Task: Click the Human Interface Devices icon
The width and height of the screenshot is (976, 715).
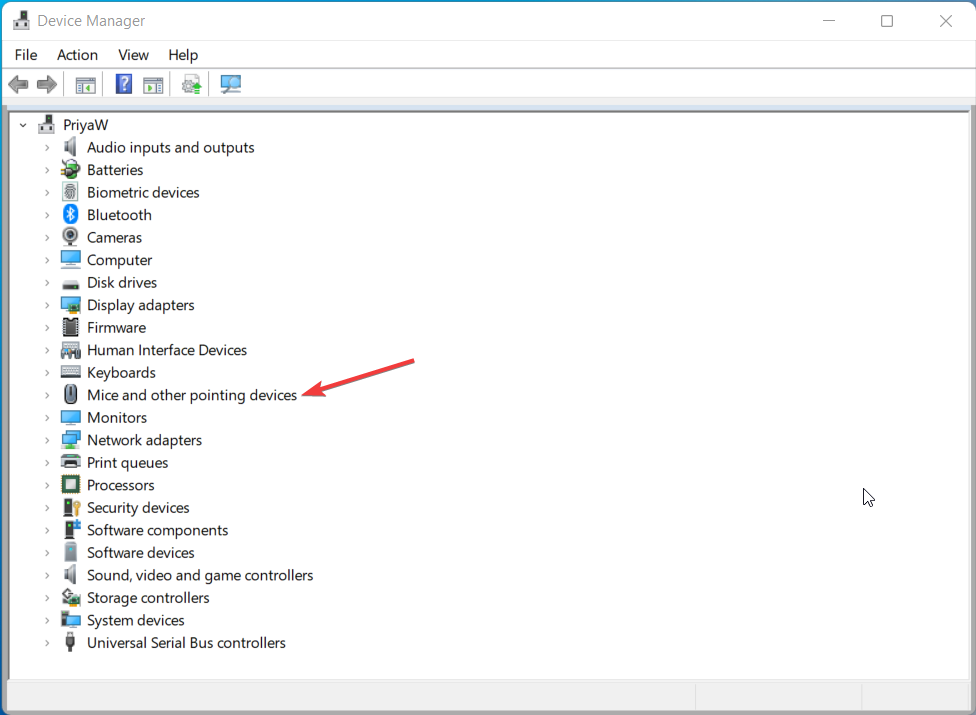Action: coord(71,350)
